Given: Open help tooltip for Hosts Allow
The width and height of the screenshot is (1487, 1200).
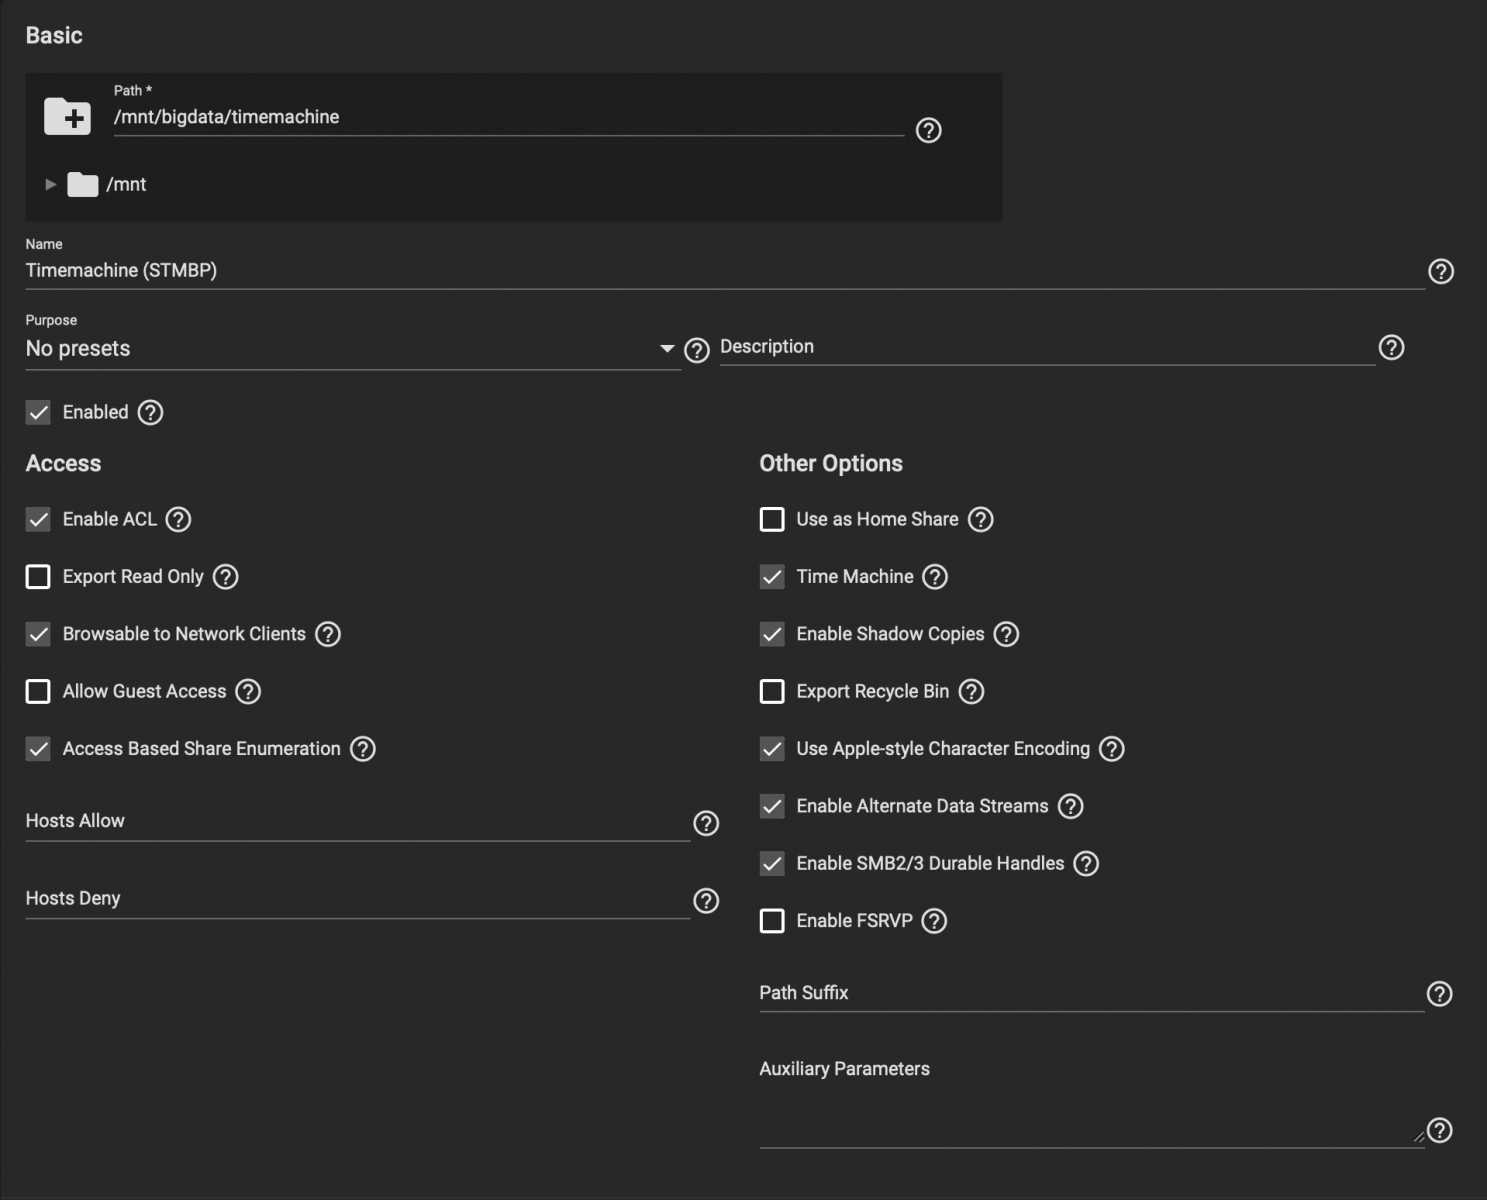Looking at the screenshot, I should pyautogui.click(x=706, y=823).
